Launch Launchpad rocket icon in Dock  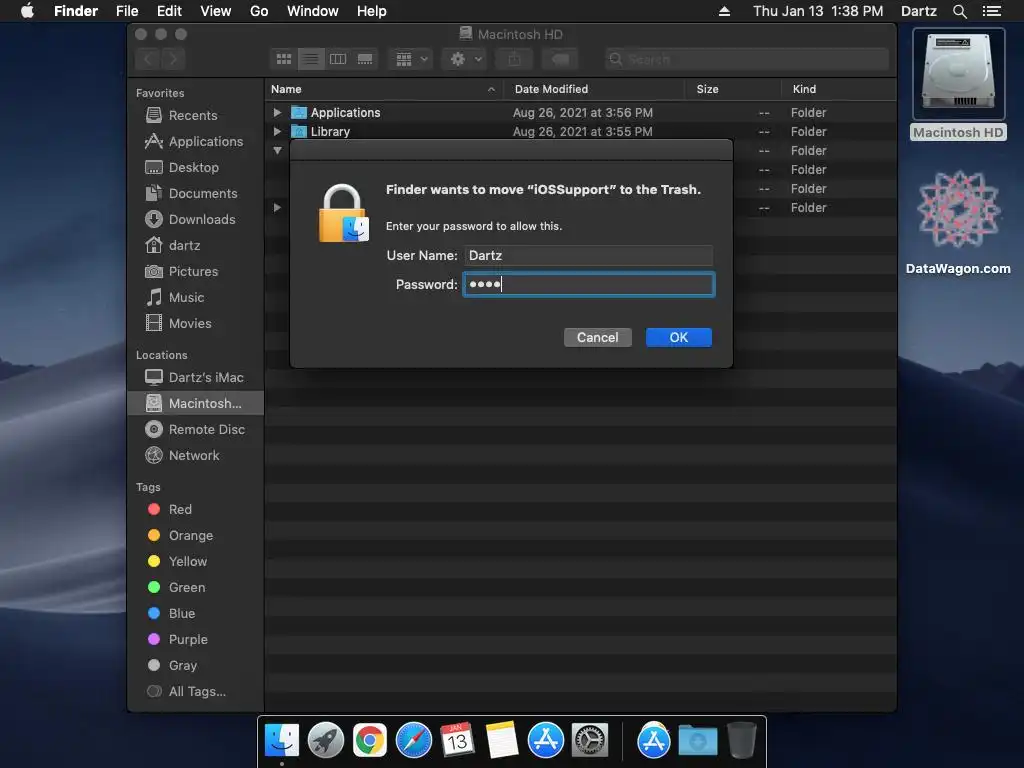pos(325,740)
